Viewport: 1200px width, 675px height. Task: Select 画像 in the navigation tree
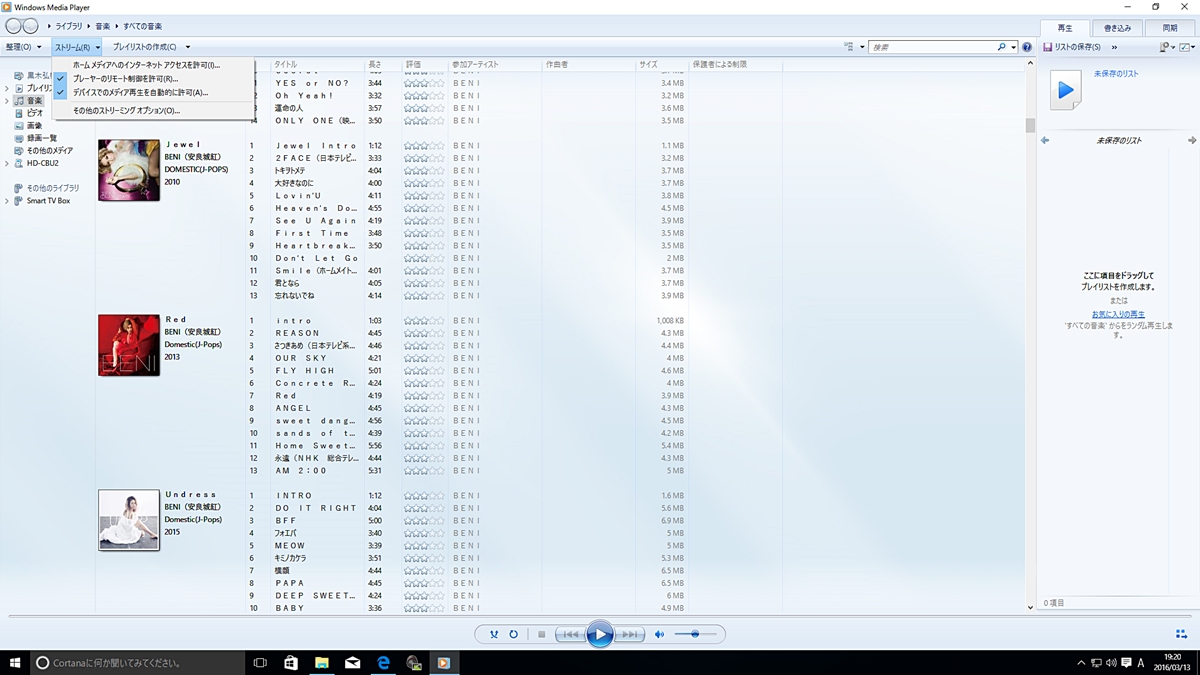[x=34, y=126]
